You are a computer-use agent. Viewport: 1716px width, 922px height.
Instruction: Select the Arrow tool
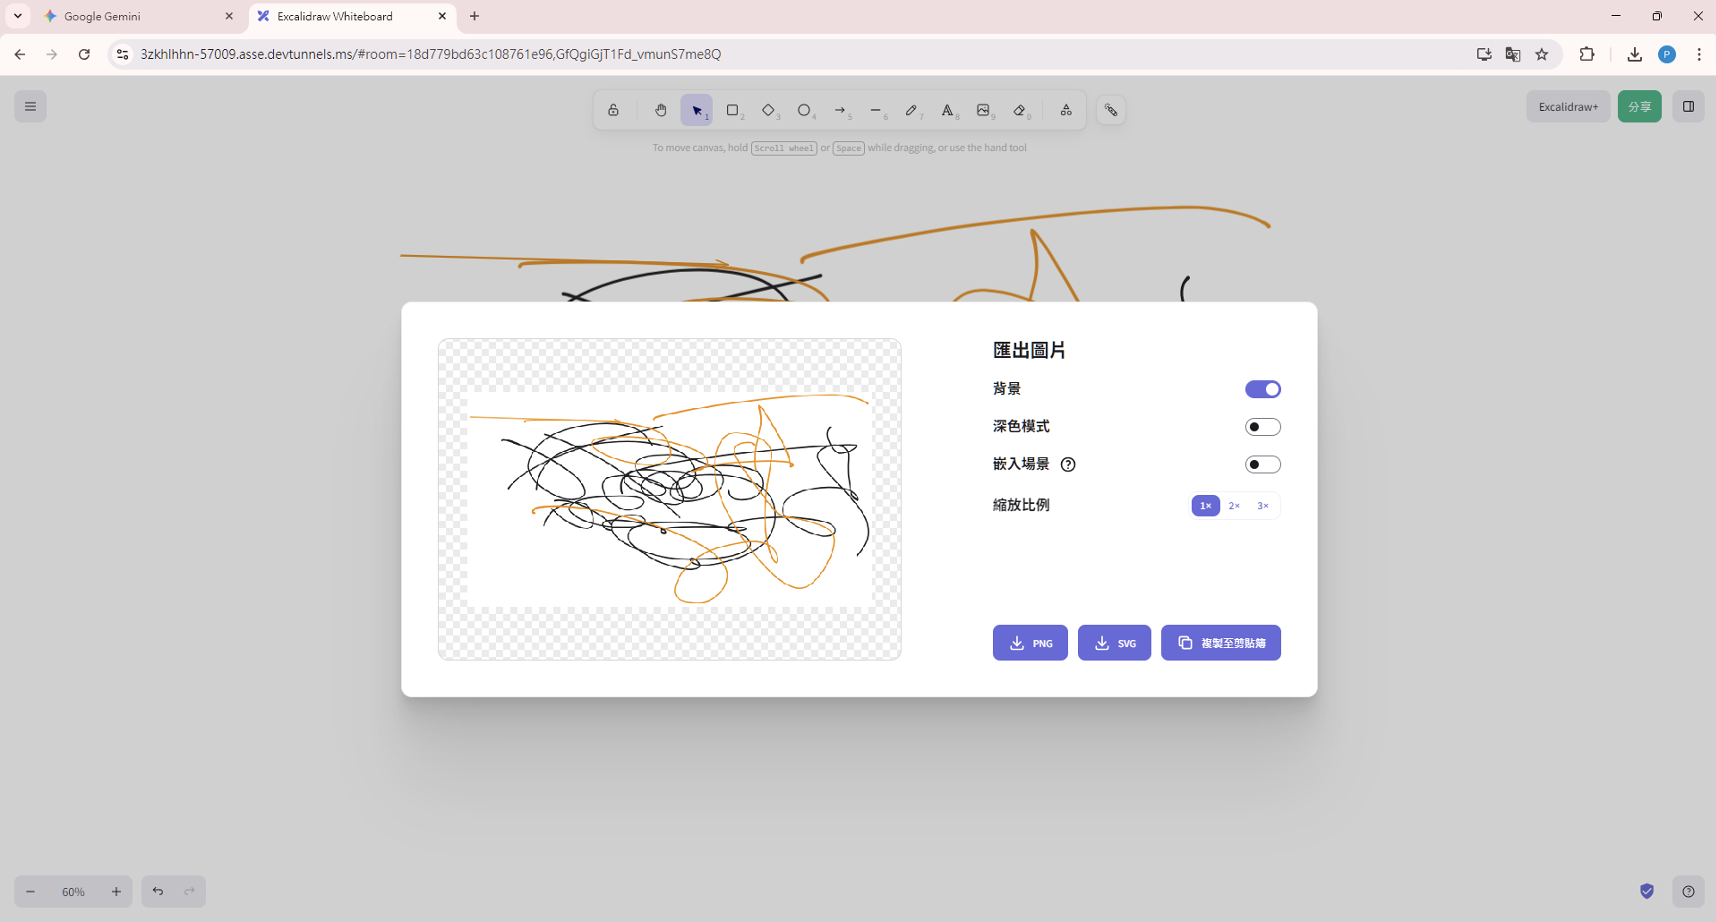(840, 110)
